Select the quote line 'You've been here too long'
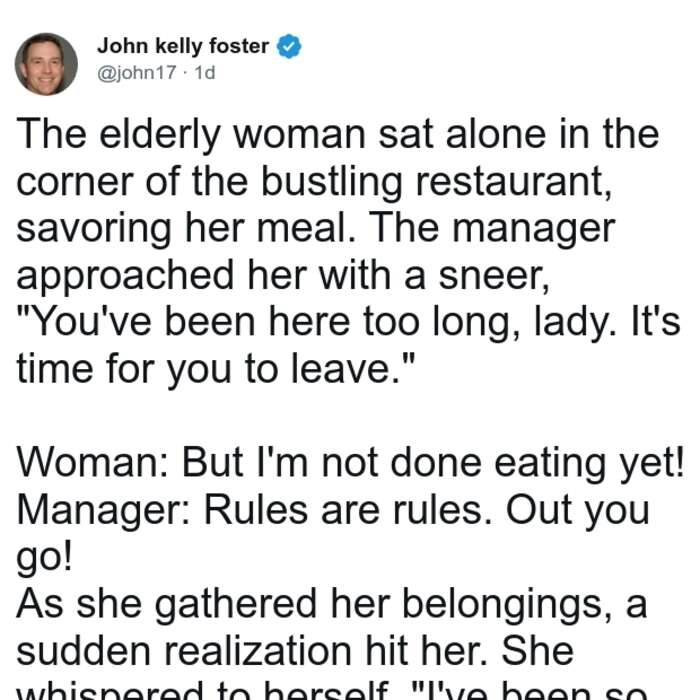Image resolution: width=700 pixels, height=700 pixels. 348,322
